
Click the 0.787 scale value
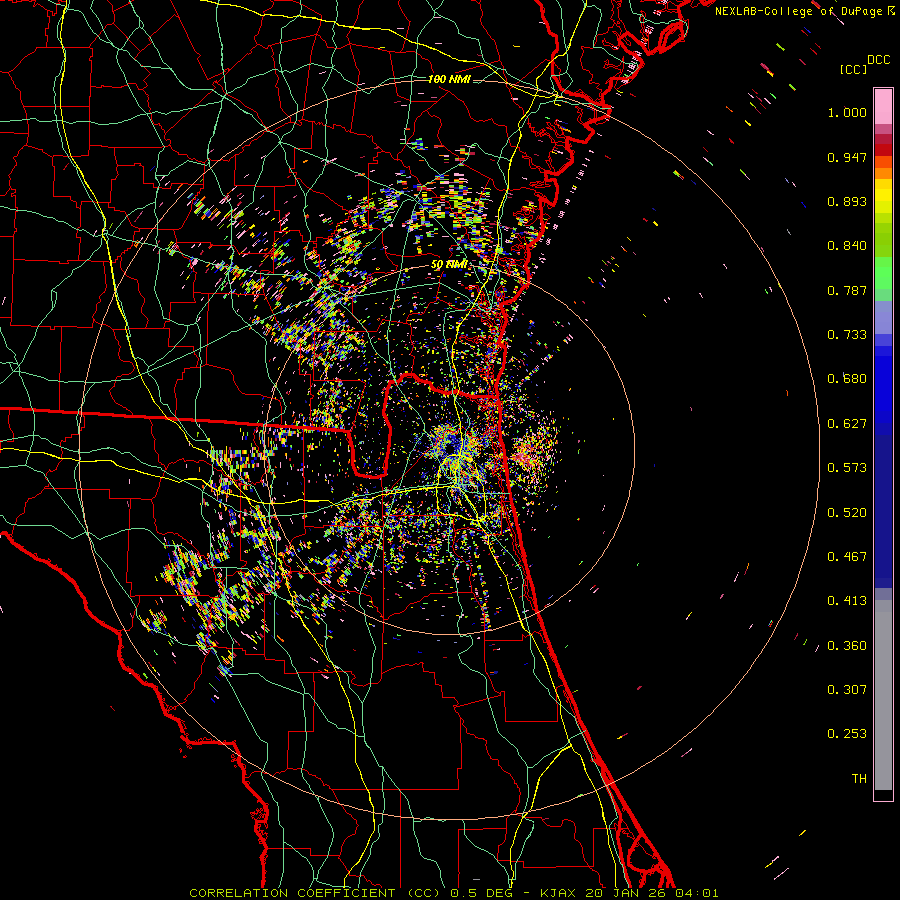point(847,290)
